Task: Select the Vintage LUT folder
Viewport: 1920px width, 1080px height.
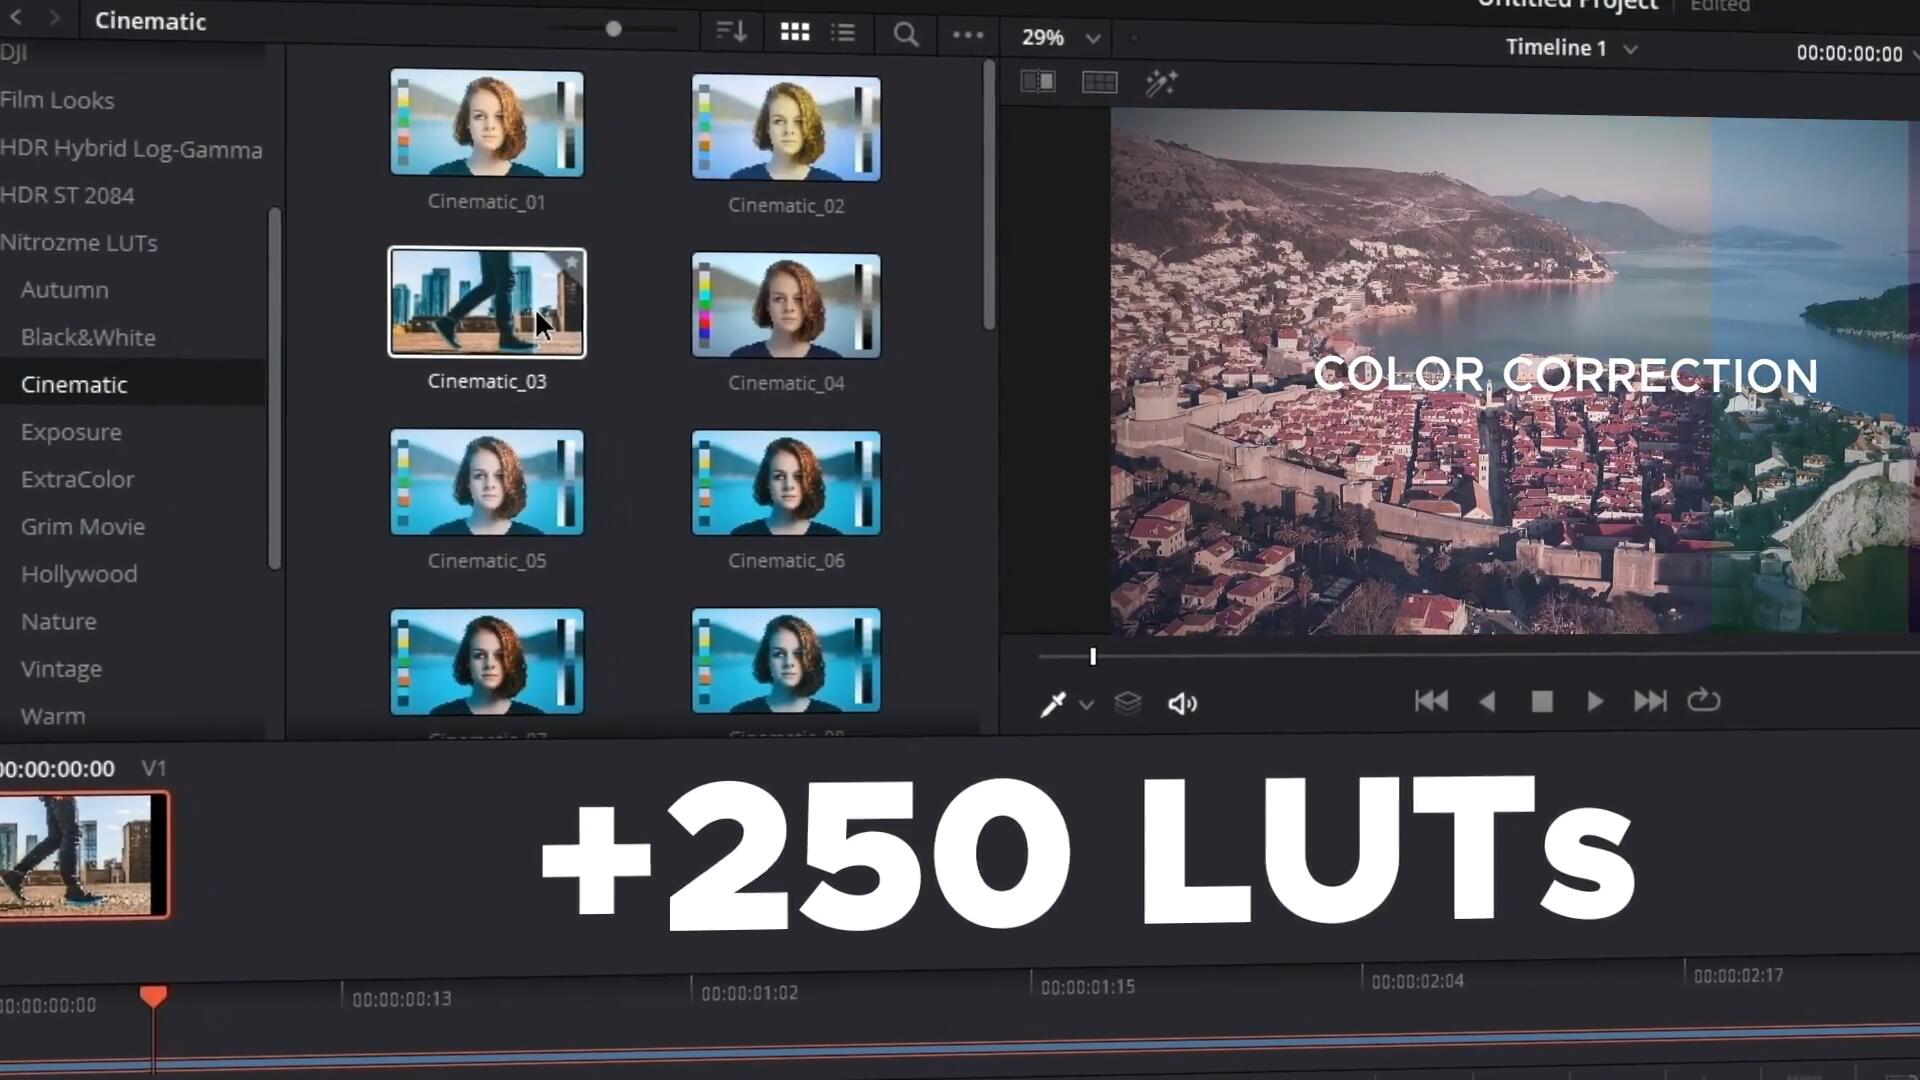Action: (x=61, y=669)
